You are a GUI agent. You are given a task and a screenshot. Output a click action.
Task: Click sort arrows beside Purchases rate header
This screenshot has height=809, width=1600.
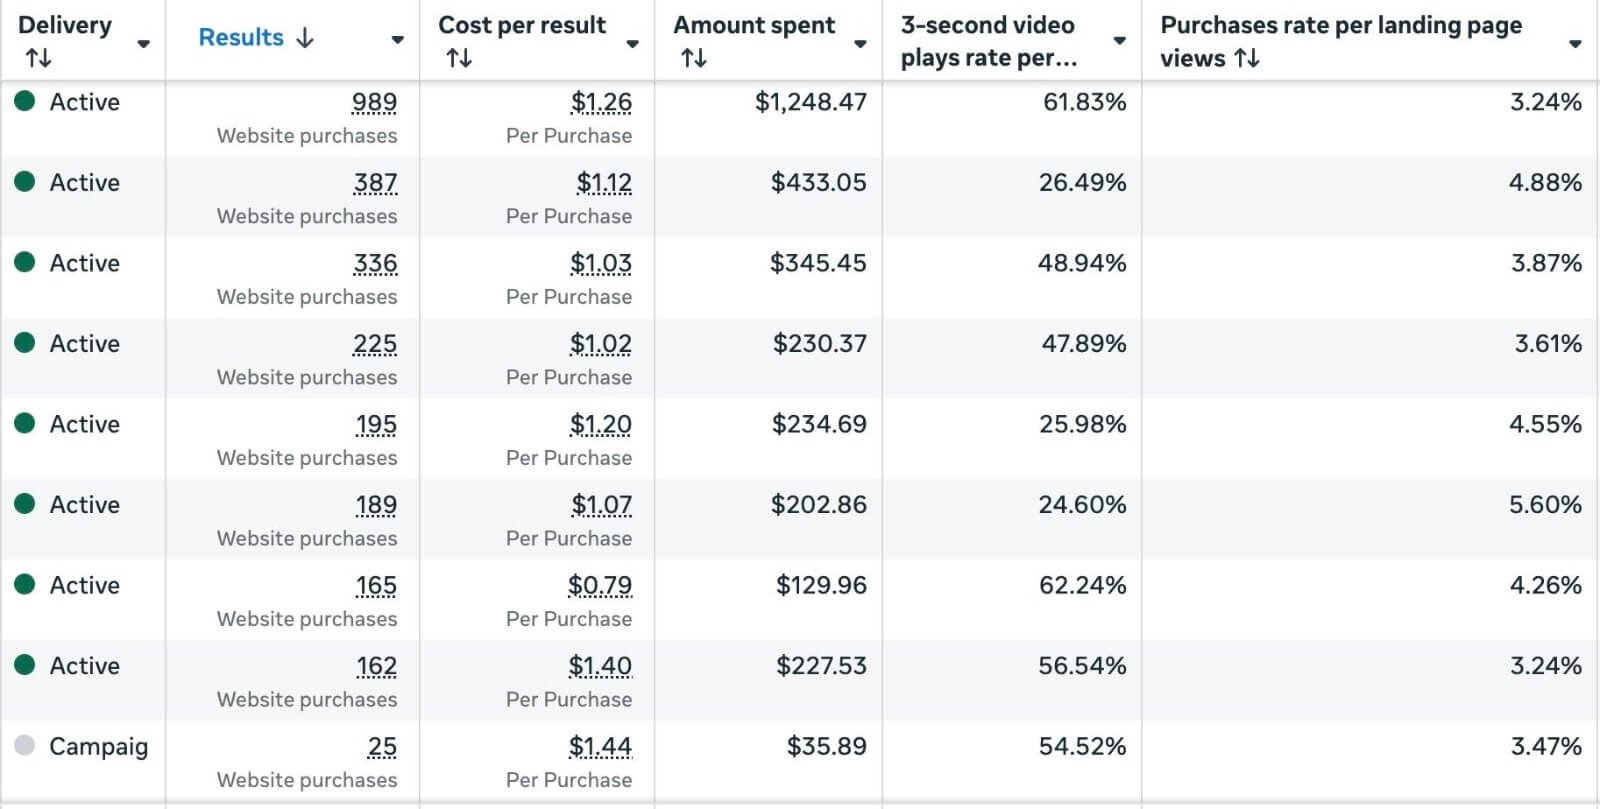(1247, 58)
